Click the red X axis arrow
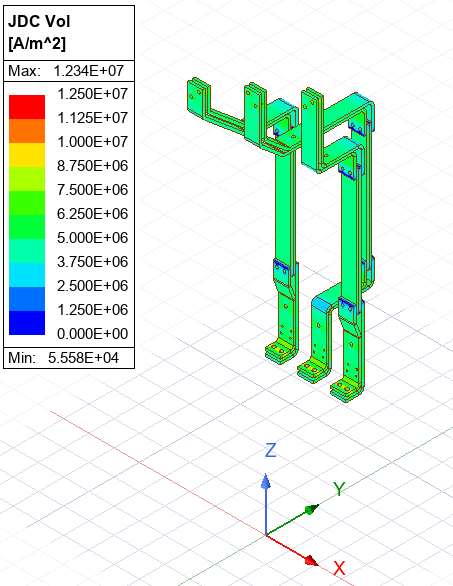Image resolution: width=453 pixels, height=586 pixels. [x=311, y=560]
